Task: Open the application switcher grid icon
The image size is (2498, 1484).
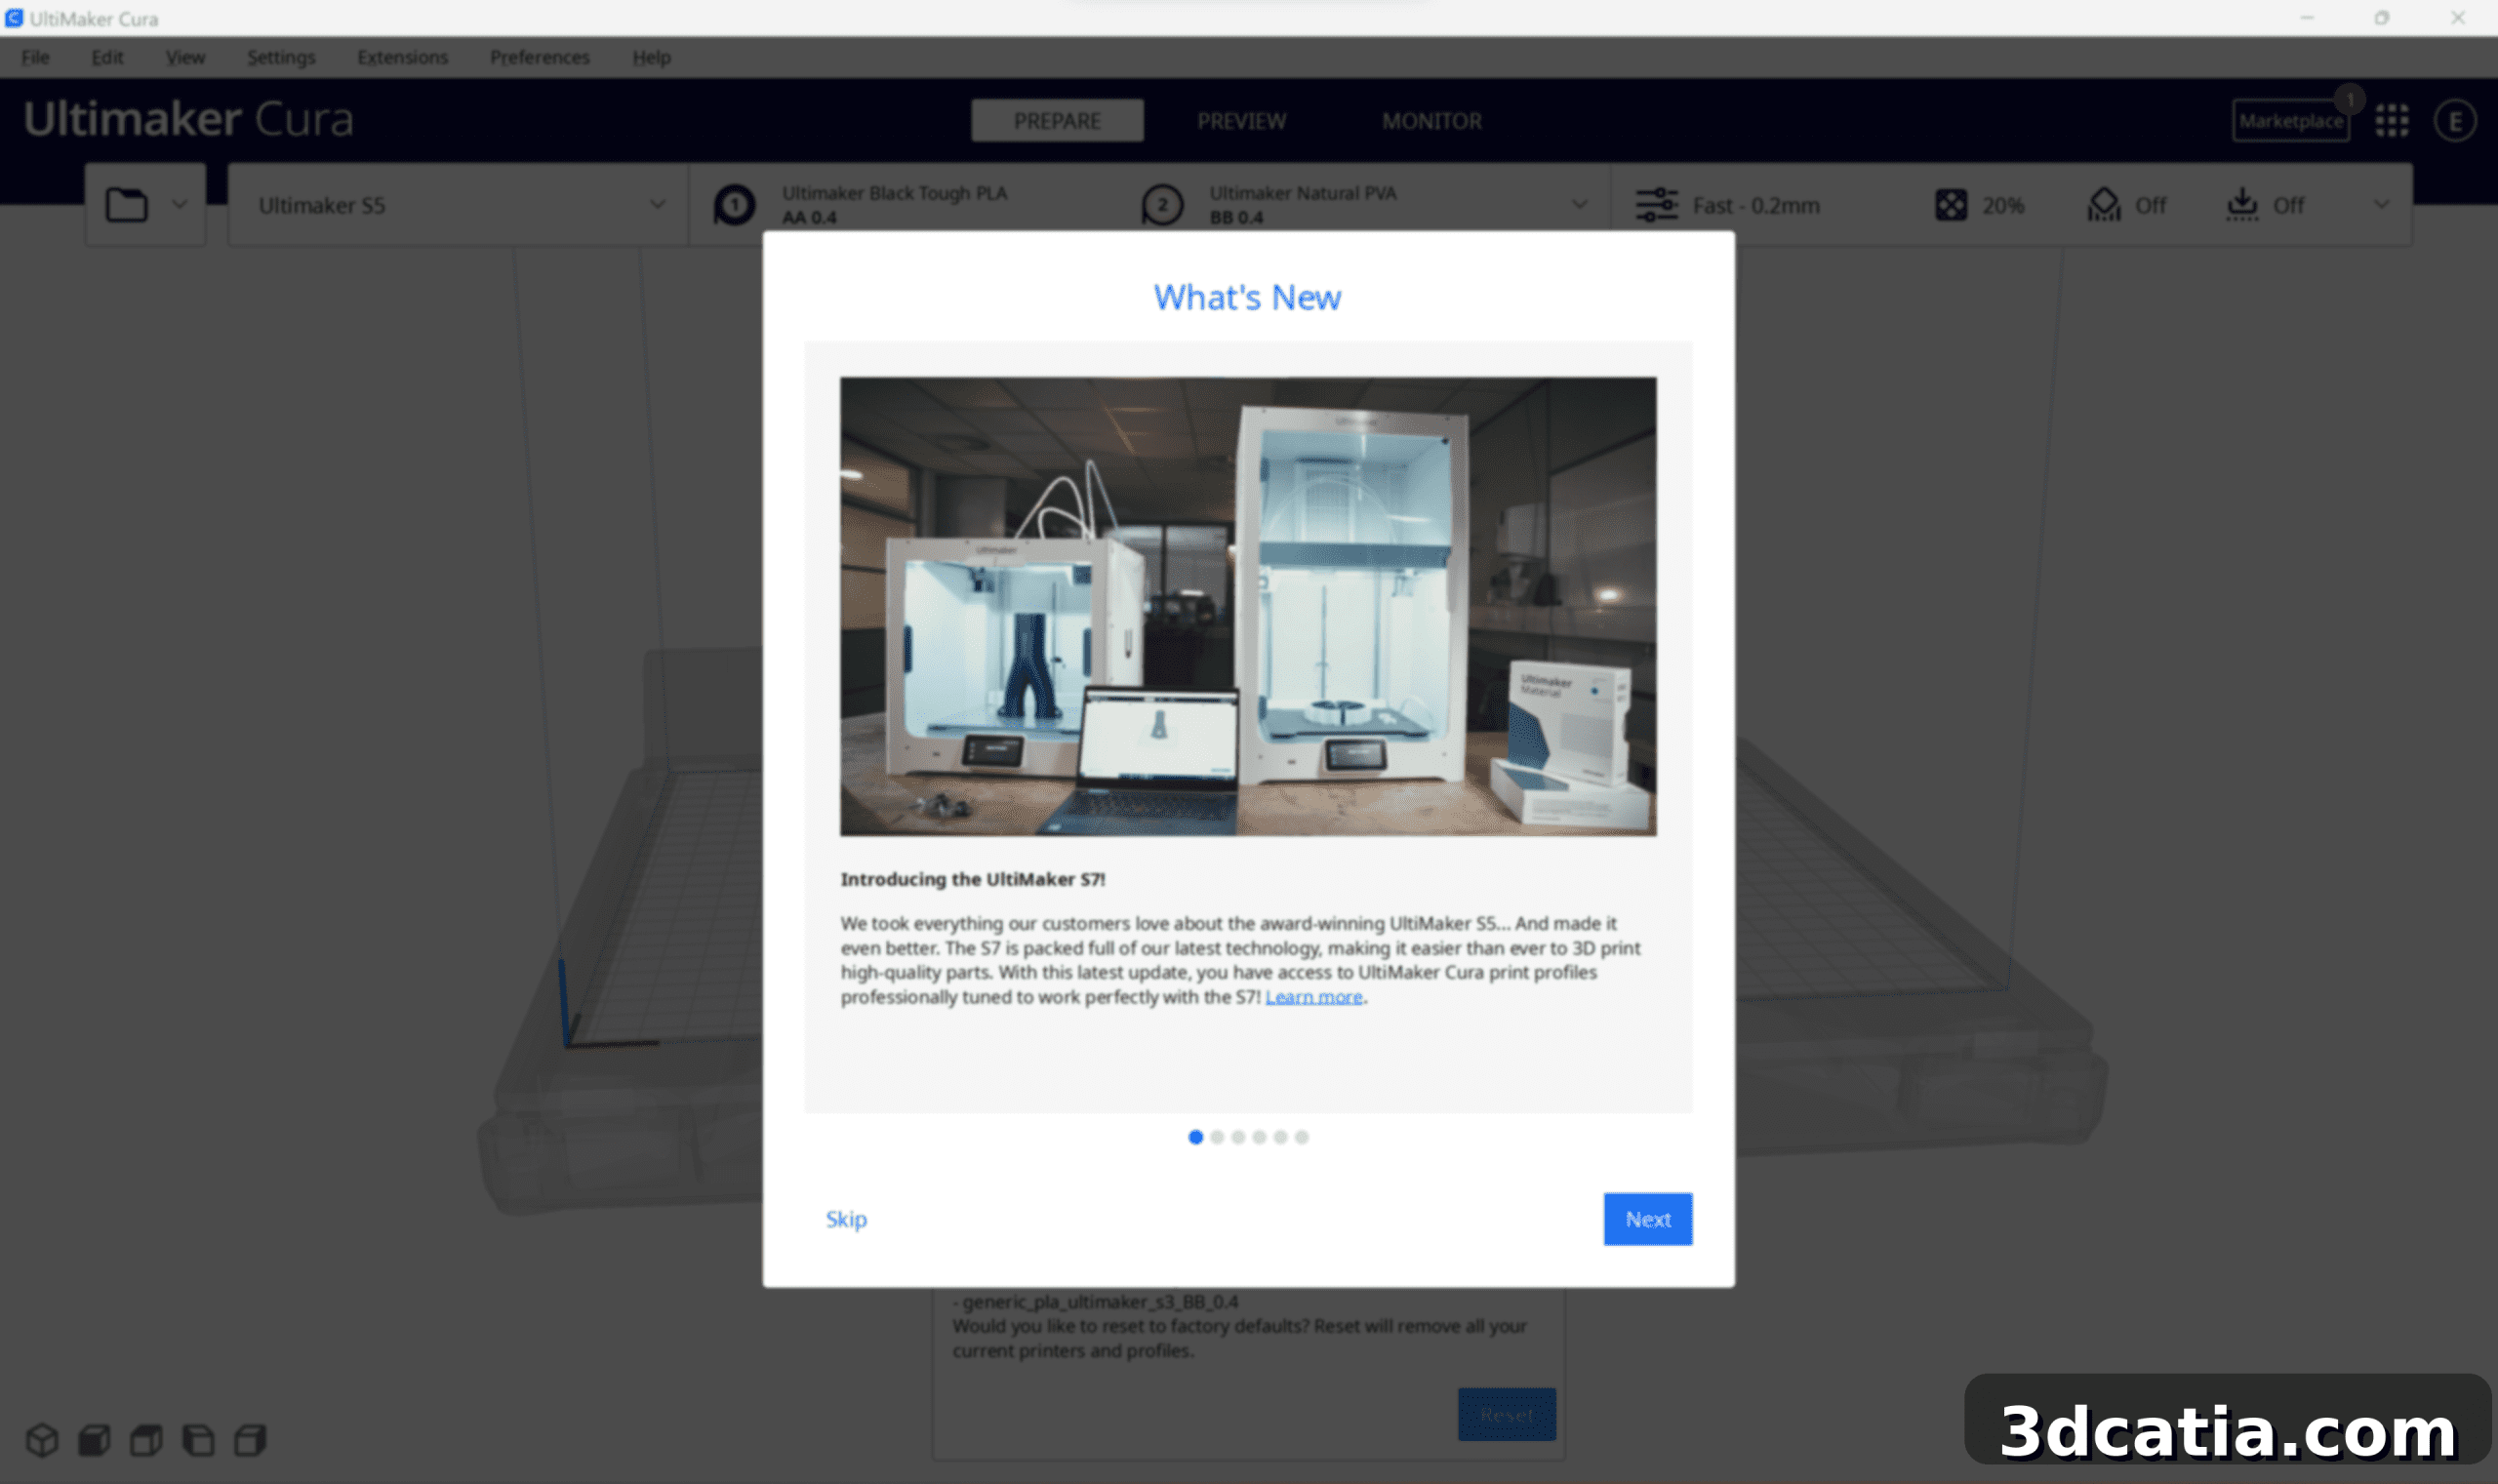Action: (2392, 121)
